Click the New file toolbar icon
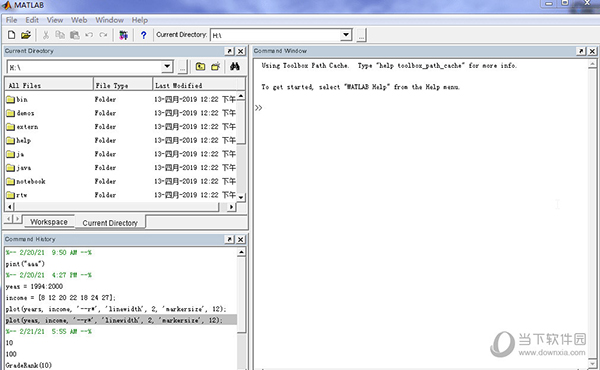Viewport: 600px width, 370px height. tap(11, 35)
